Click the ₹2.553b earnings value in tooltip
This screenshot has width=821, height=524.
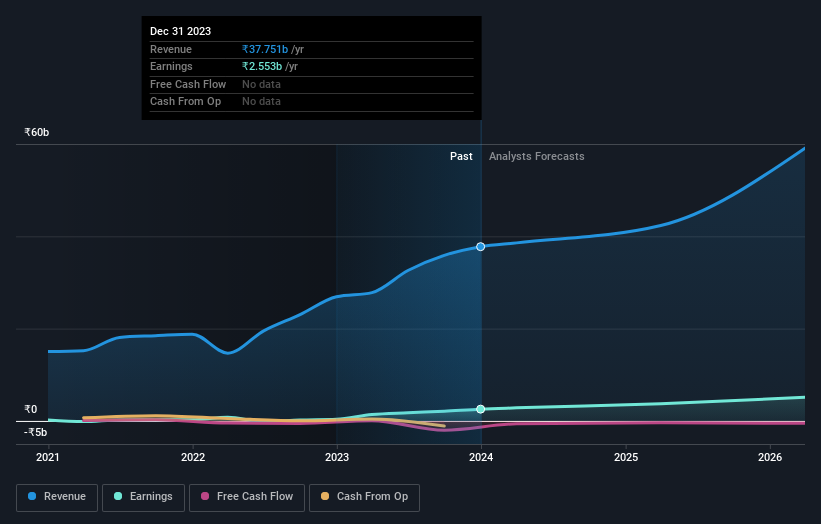tap(262, 66)
